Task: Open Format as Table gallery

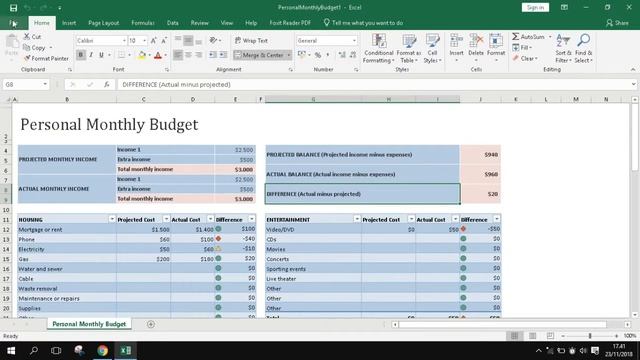Action: [x=409, y=49]
